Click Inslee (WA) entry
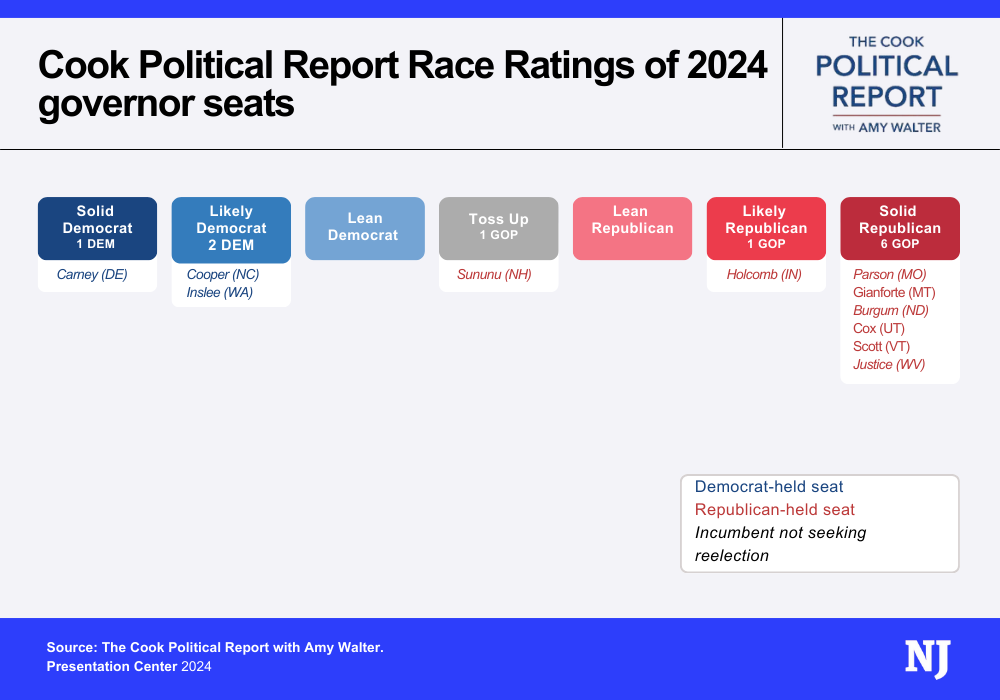This screenshot has height=700, width=1000. [219, 293]
